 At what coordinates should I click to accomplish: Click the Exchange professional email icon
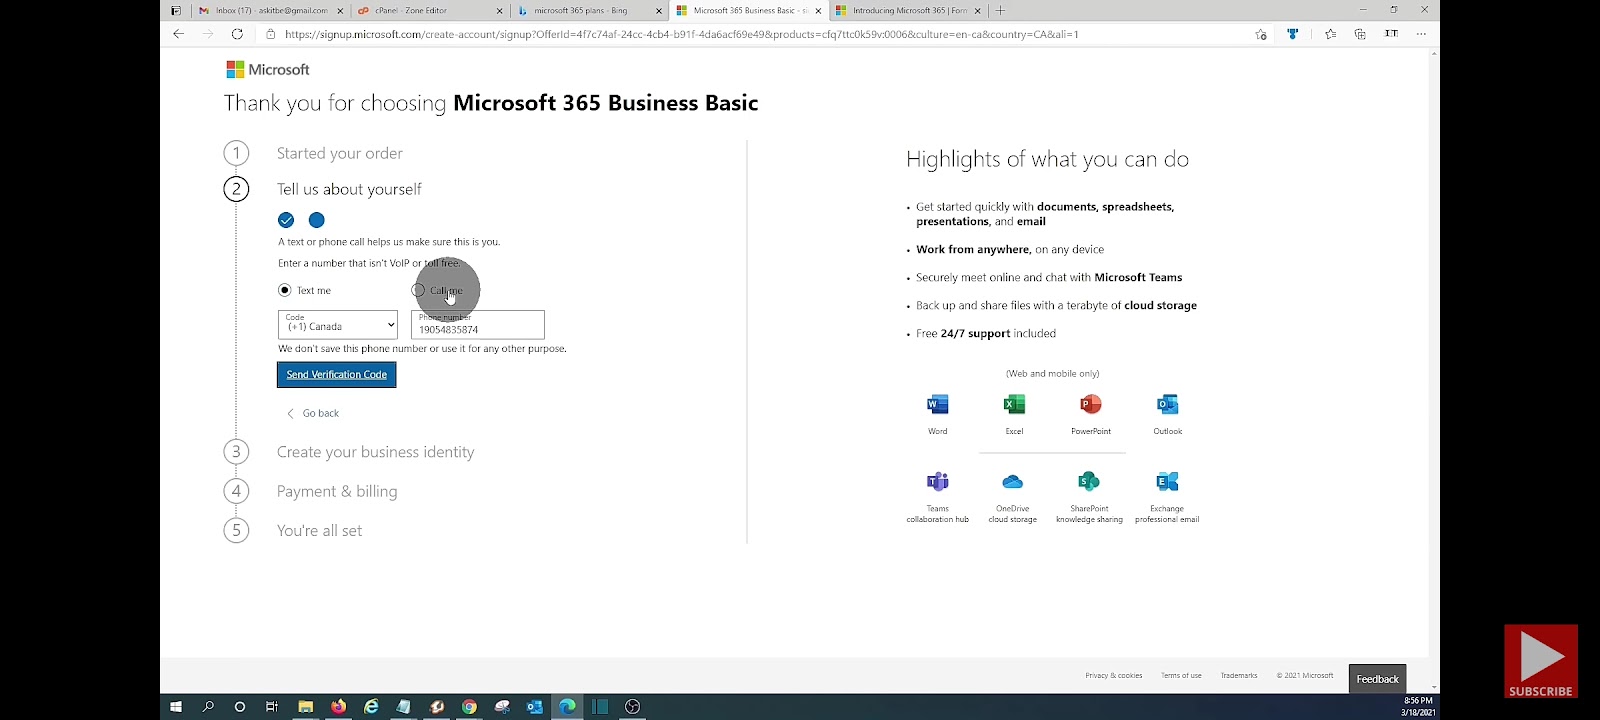pyautogui.click(x=1166, y=482)
